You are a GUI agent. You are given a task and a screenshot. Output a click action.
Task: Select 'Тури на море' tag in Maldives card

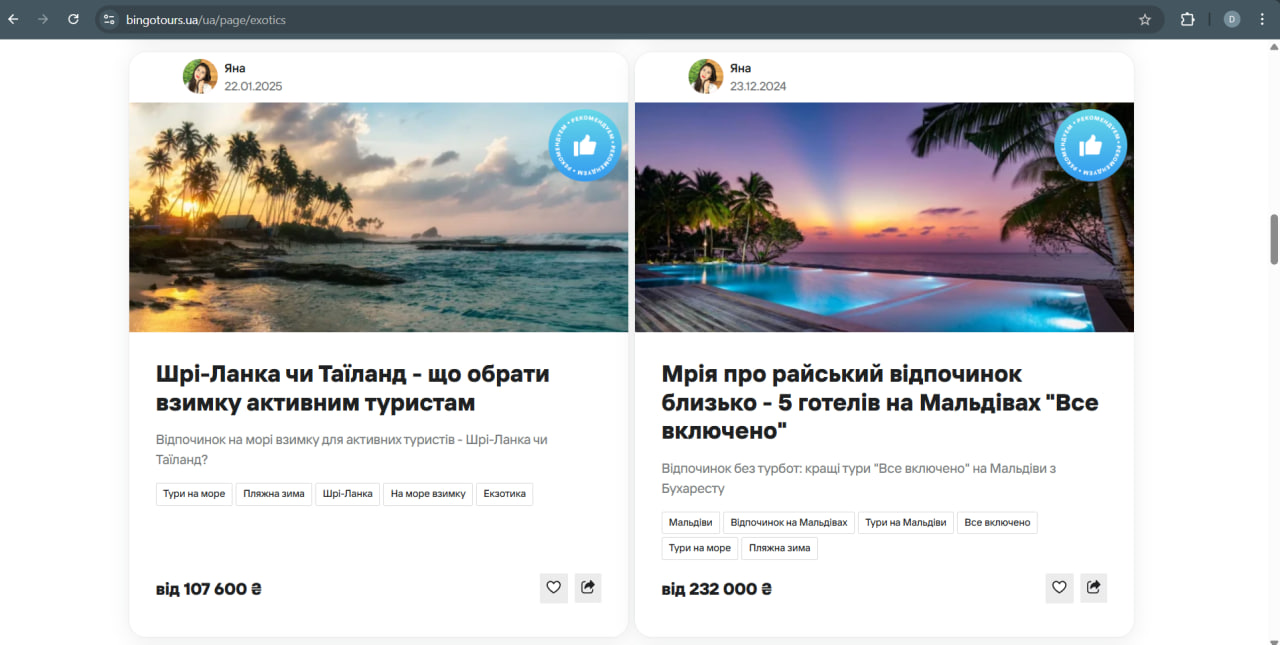coord(700,548)
